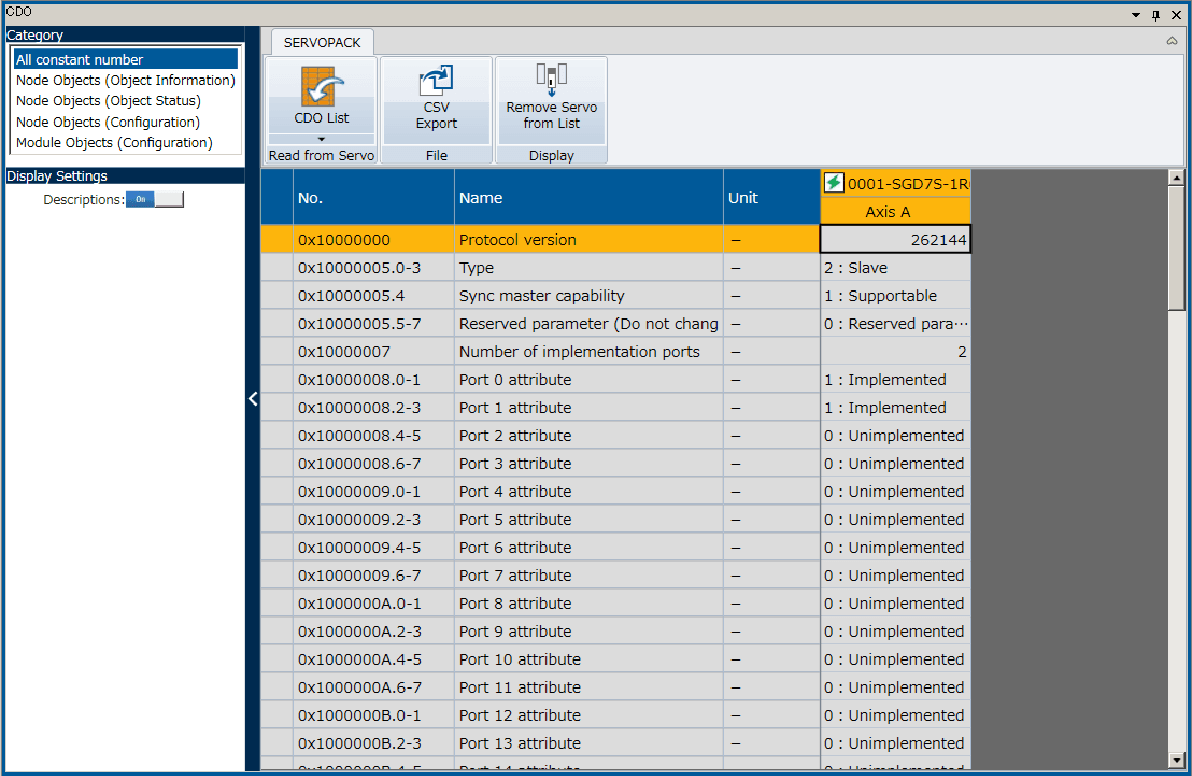Collapse the ribbon using the top-right chevron
1192x776 pixels.
[x=1172, y=42]
